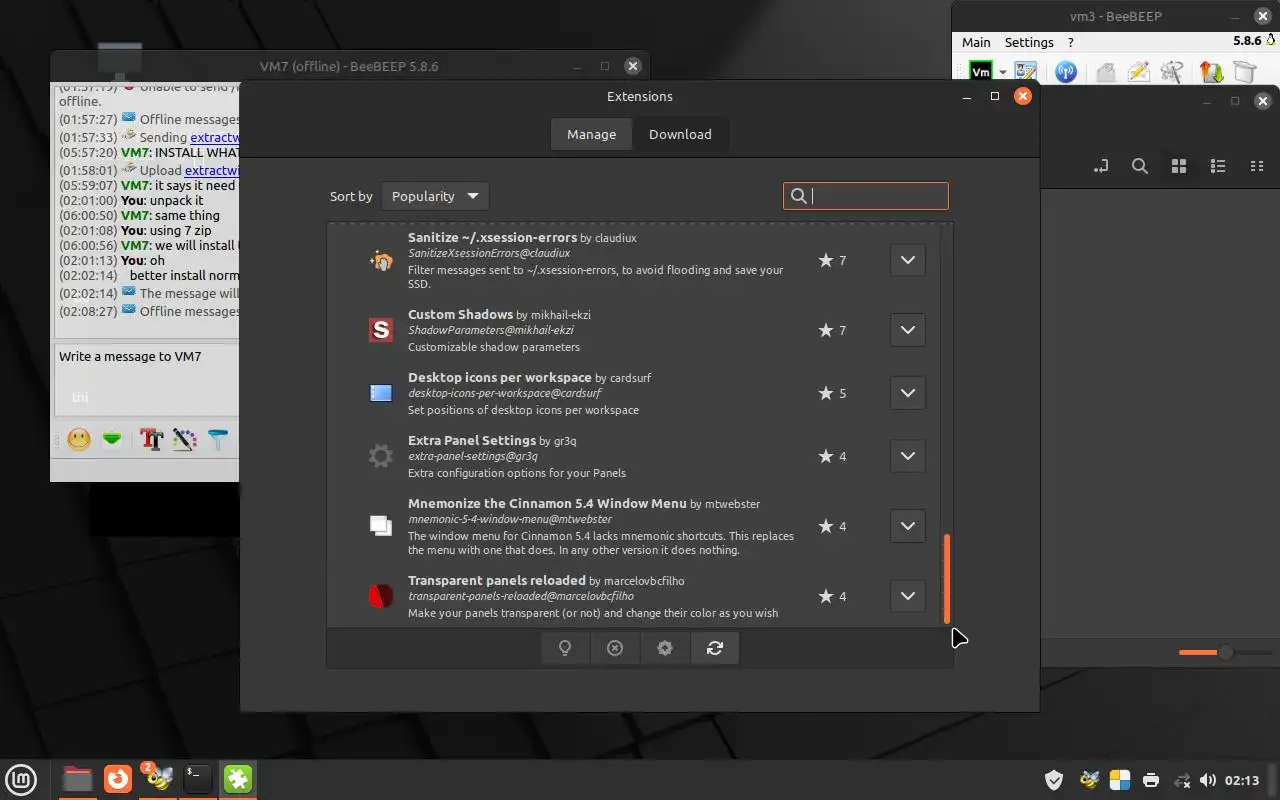Image resolution: width=1280 pixels, height=800 pixels.
Task: Click the Custom Shadows red S icon
Action: click(x=381, y=330)
